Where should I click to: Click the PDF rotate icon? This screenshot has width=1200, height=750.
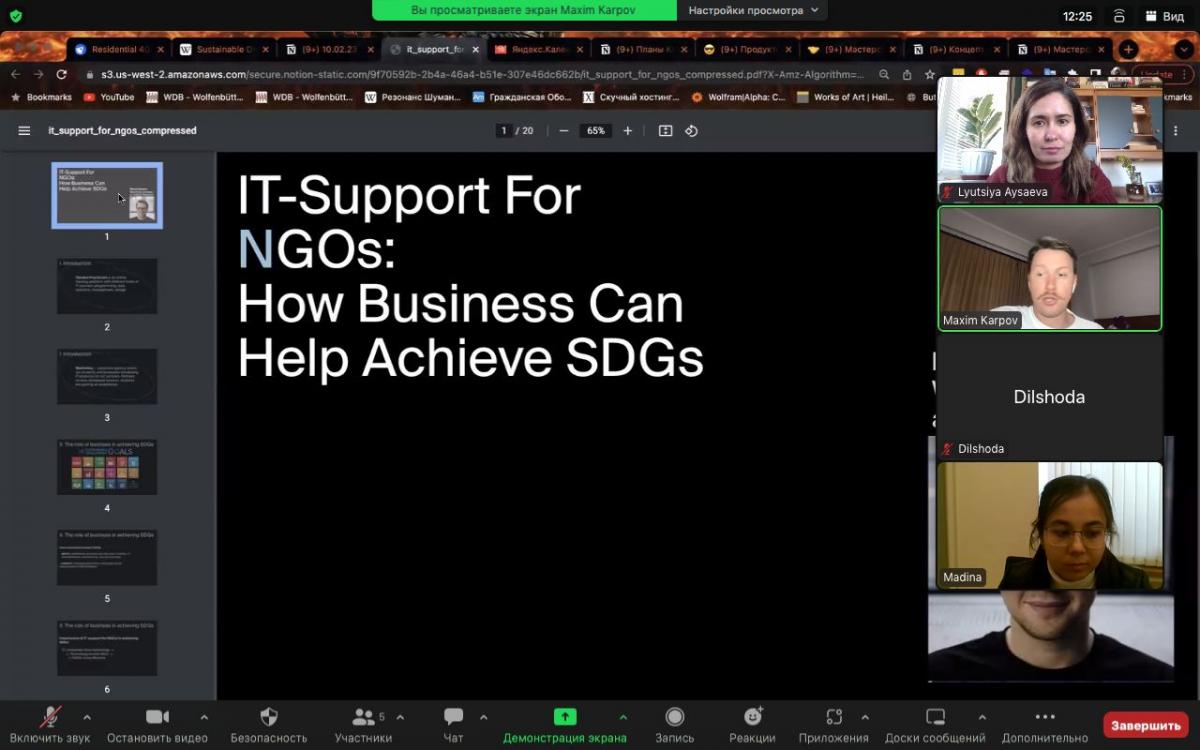[x=691, y=131]
